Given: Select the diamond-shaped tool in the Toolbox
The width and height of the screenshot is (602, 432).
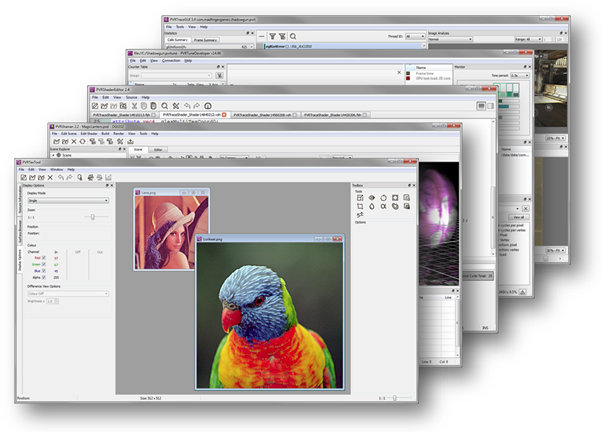Looking at the screenshot, I should coord(372,197).
